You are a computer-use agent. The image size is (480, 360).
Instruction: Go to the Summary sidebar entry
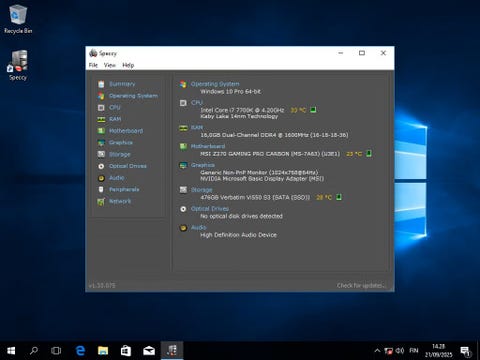click(122, 84)
